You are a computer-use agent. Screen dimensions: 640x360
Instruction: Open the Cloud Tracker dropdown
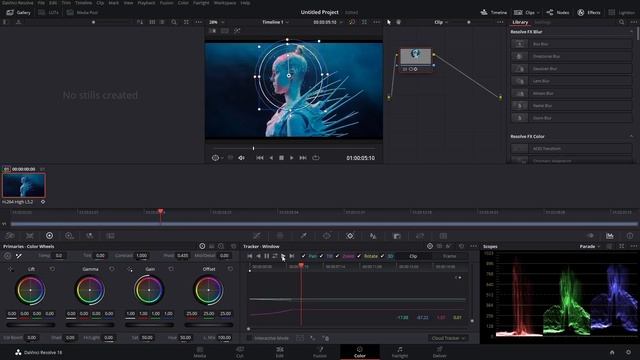pyautogui.click(x=448, y=338)
